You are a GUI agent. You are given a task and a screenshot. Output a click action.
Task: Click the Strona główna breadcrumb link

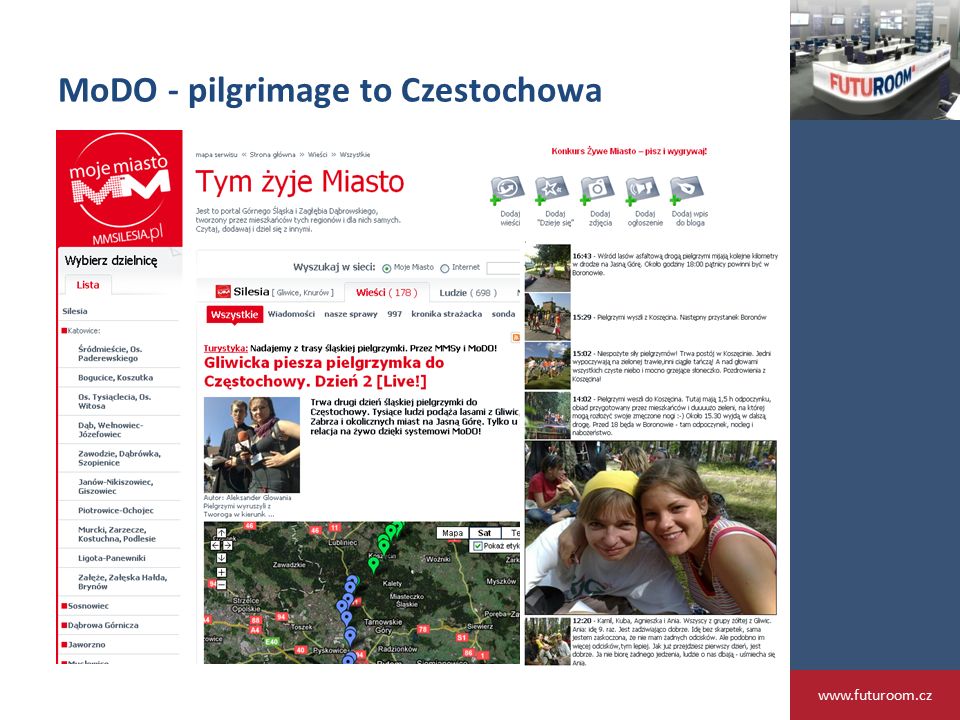[x=272, y=155]
